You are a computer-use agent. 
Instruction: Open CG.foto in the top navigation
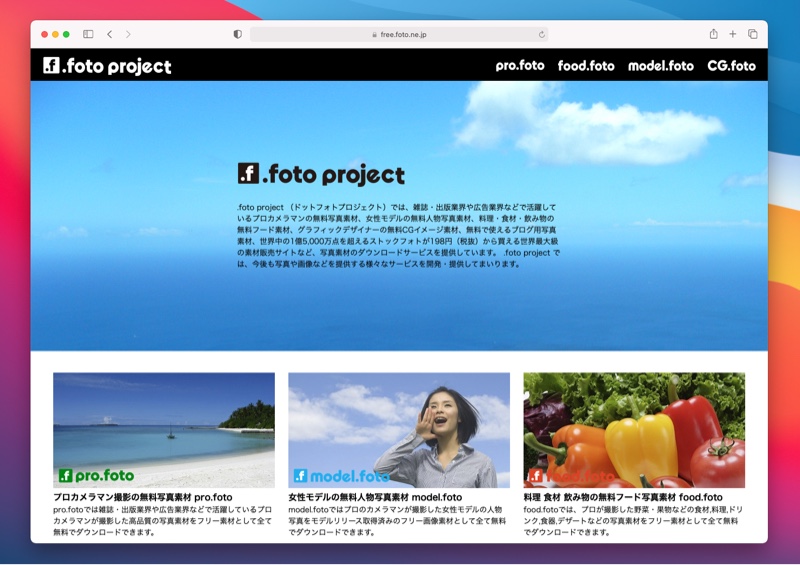[x=731, y=66]
